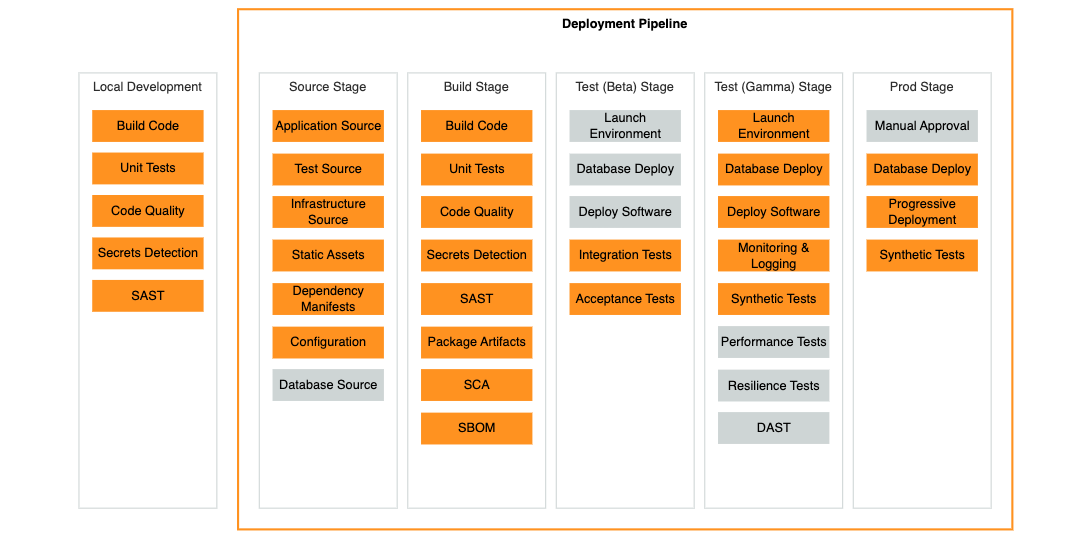1080x540 pixels.
Task: Click the gray Database Source box
Action: [x=328, y=385]
